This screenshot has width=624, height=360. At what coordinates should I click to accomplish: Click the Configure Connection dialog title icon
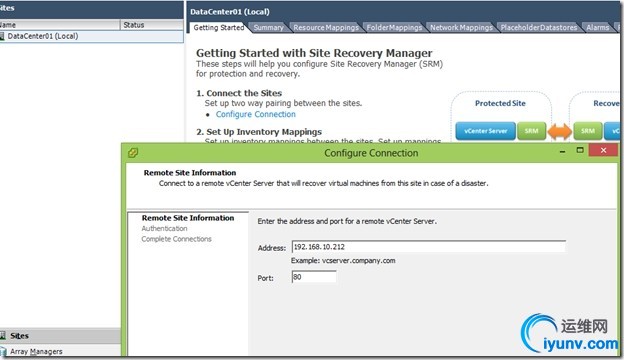coord(133,153)
